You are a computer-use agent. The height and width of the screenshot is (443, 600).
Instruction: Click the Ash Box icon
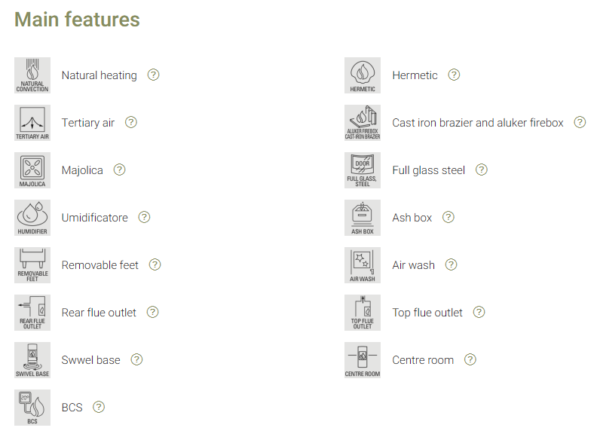pyautogui.click(x=362, y=217)
